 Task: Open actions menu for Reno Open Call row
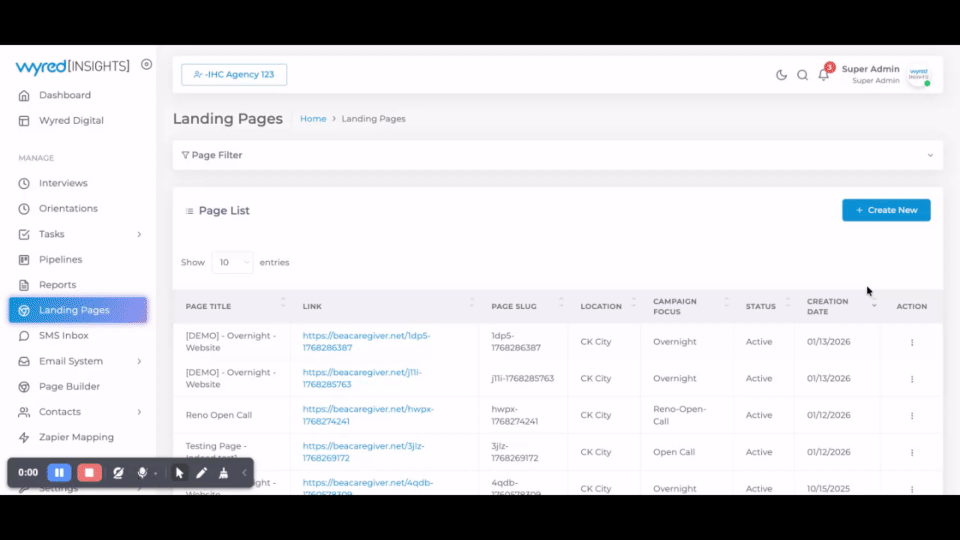tap(911, 415)
